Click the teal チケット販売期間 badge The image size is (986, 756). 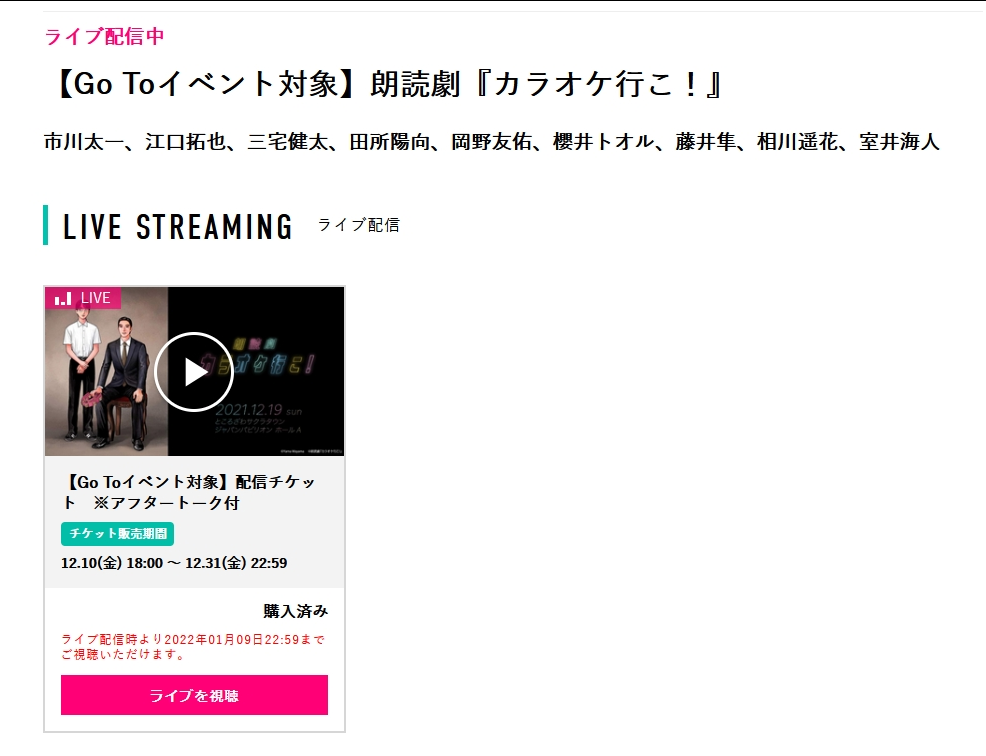[x=118, y=533]
